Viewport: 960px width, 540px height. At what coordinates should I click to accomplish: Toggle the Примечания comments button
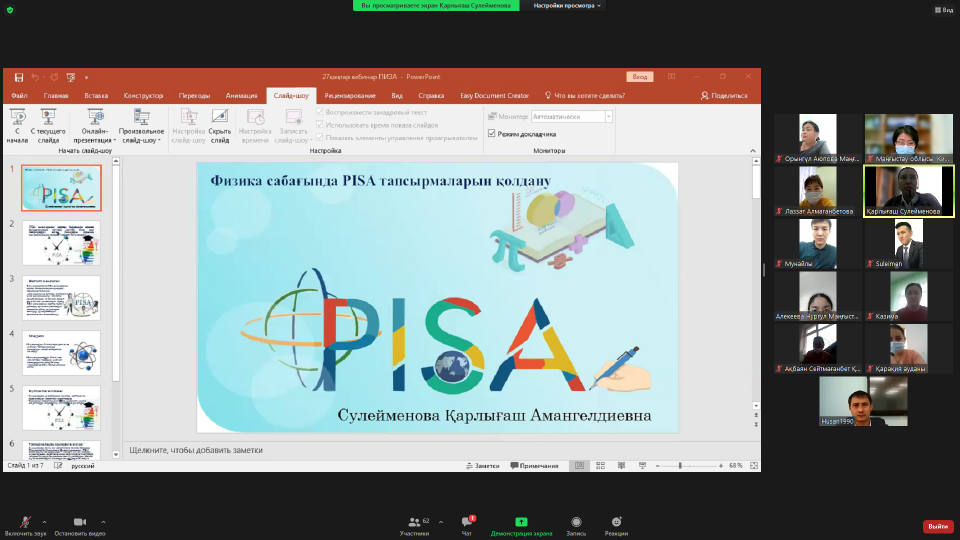click(x=534, y=466)
